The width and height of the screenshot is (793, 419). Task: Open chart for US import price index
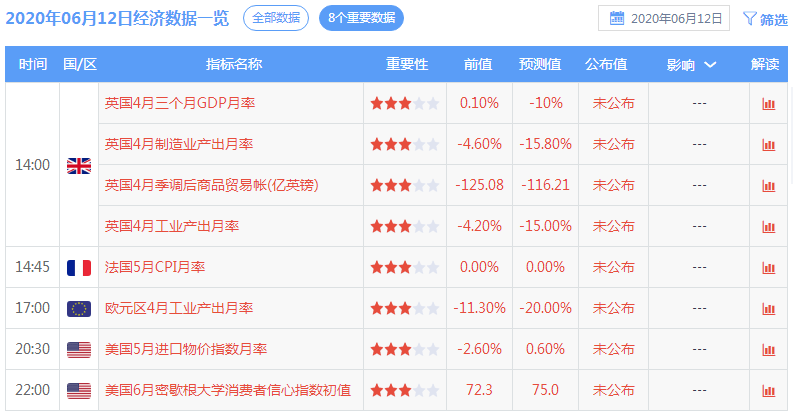[768, 349]
